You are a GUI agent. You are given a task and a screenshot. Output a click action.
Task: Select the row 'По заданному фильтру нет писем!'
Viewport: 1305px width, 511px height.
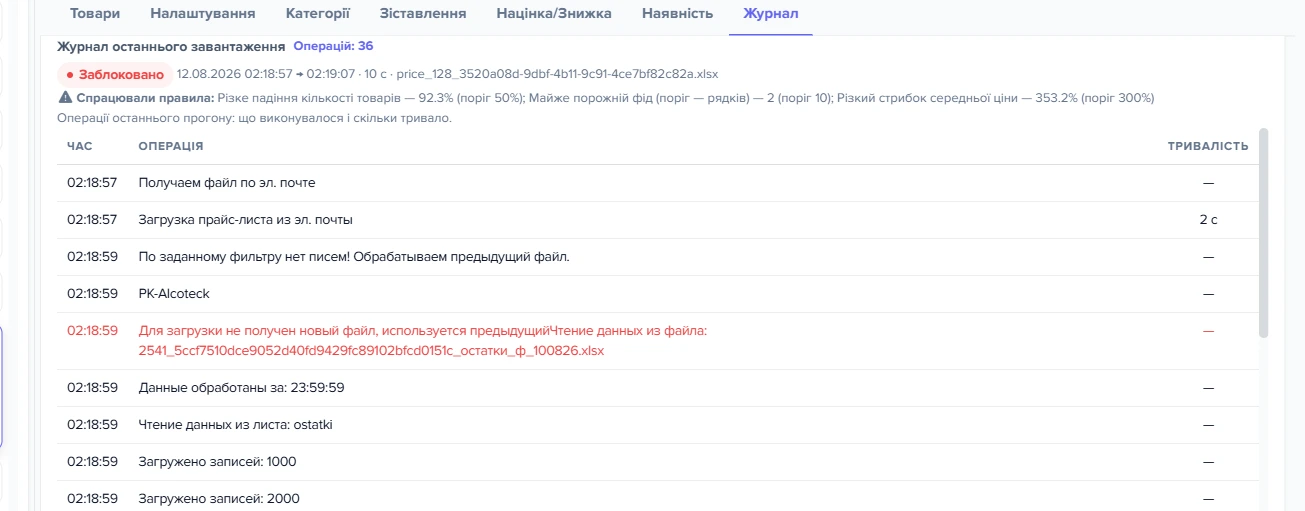(657, 257)
